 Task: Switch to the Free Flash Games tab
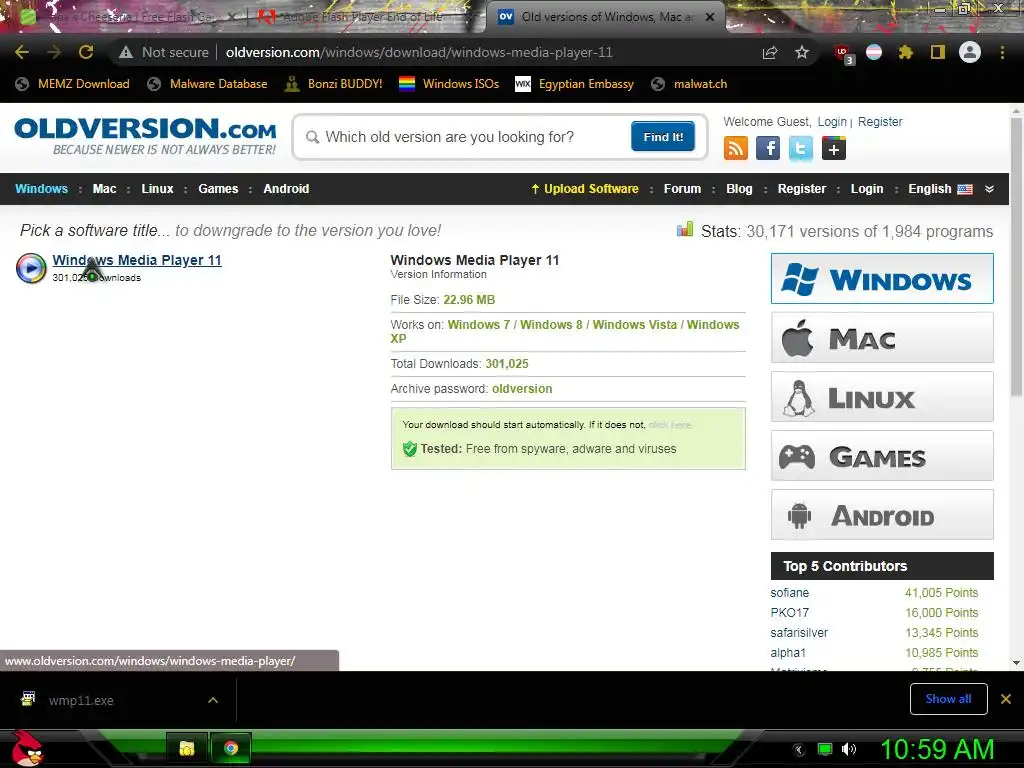pyautogui.click(x=125, y=17)
